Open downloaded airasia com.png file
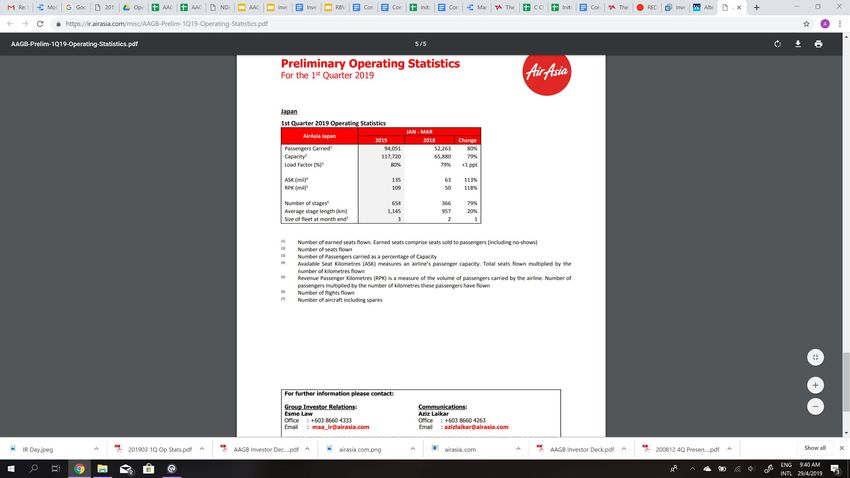Image resolution: width=850 pixels, height=478 pixels. pos(360,449)
